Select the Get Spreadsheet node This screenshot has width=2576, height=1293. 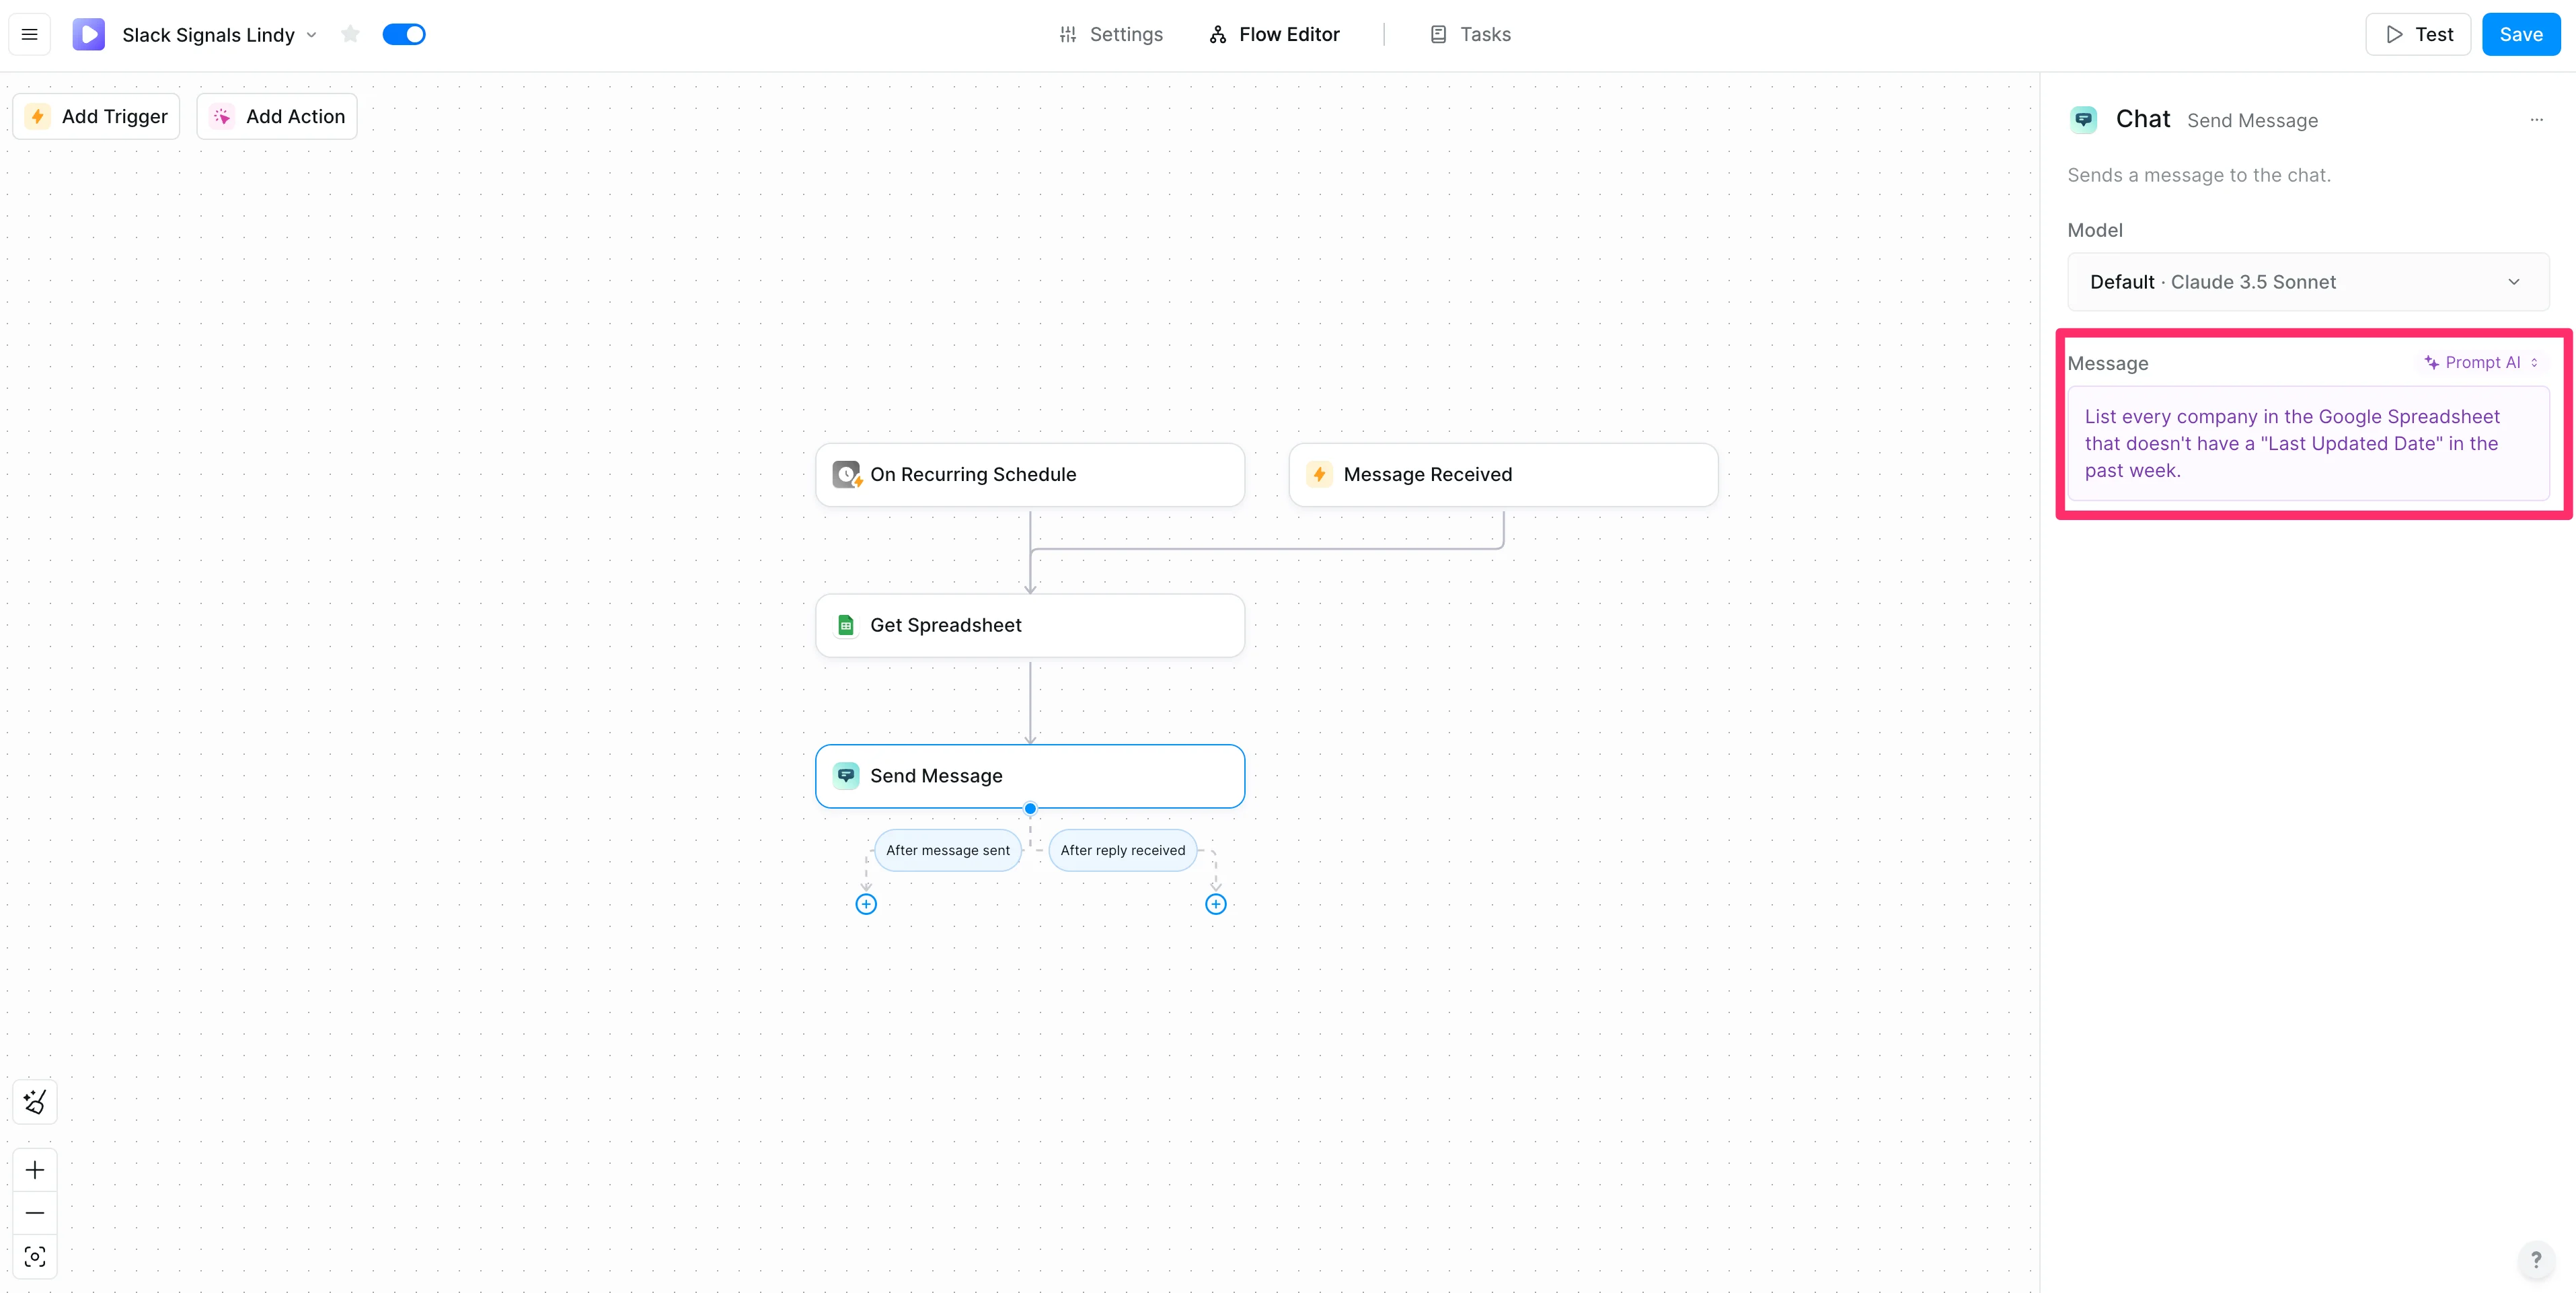[x=1030, y=625]
